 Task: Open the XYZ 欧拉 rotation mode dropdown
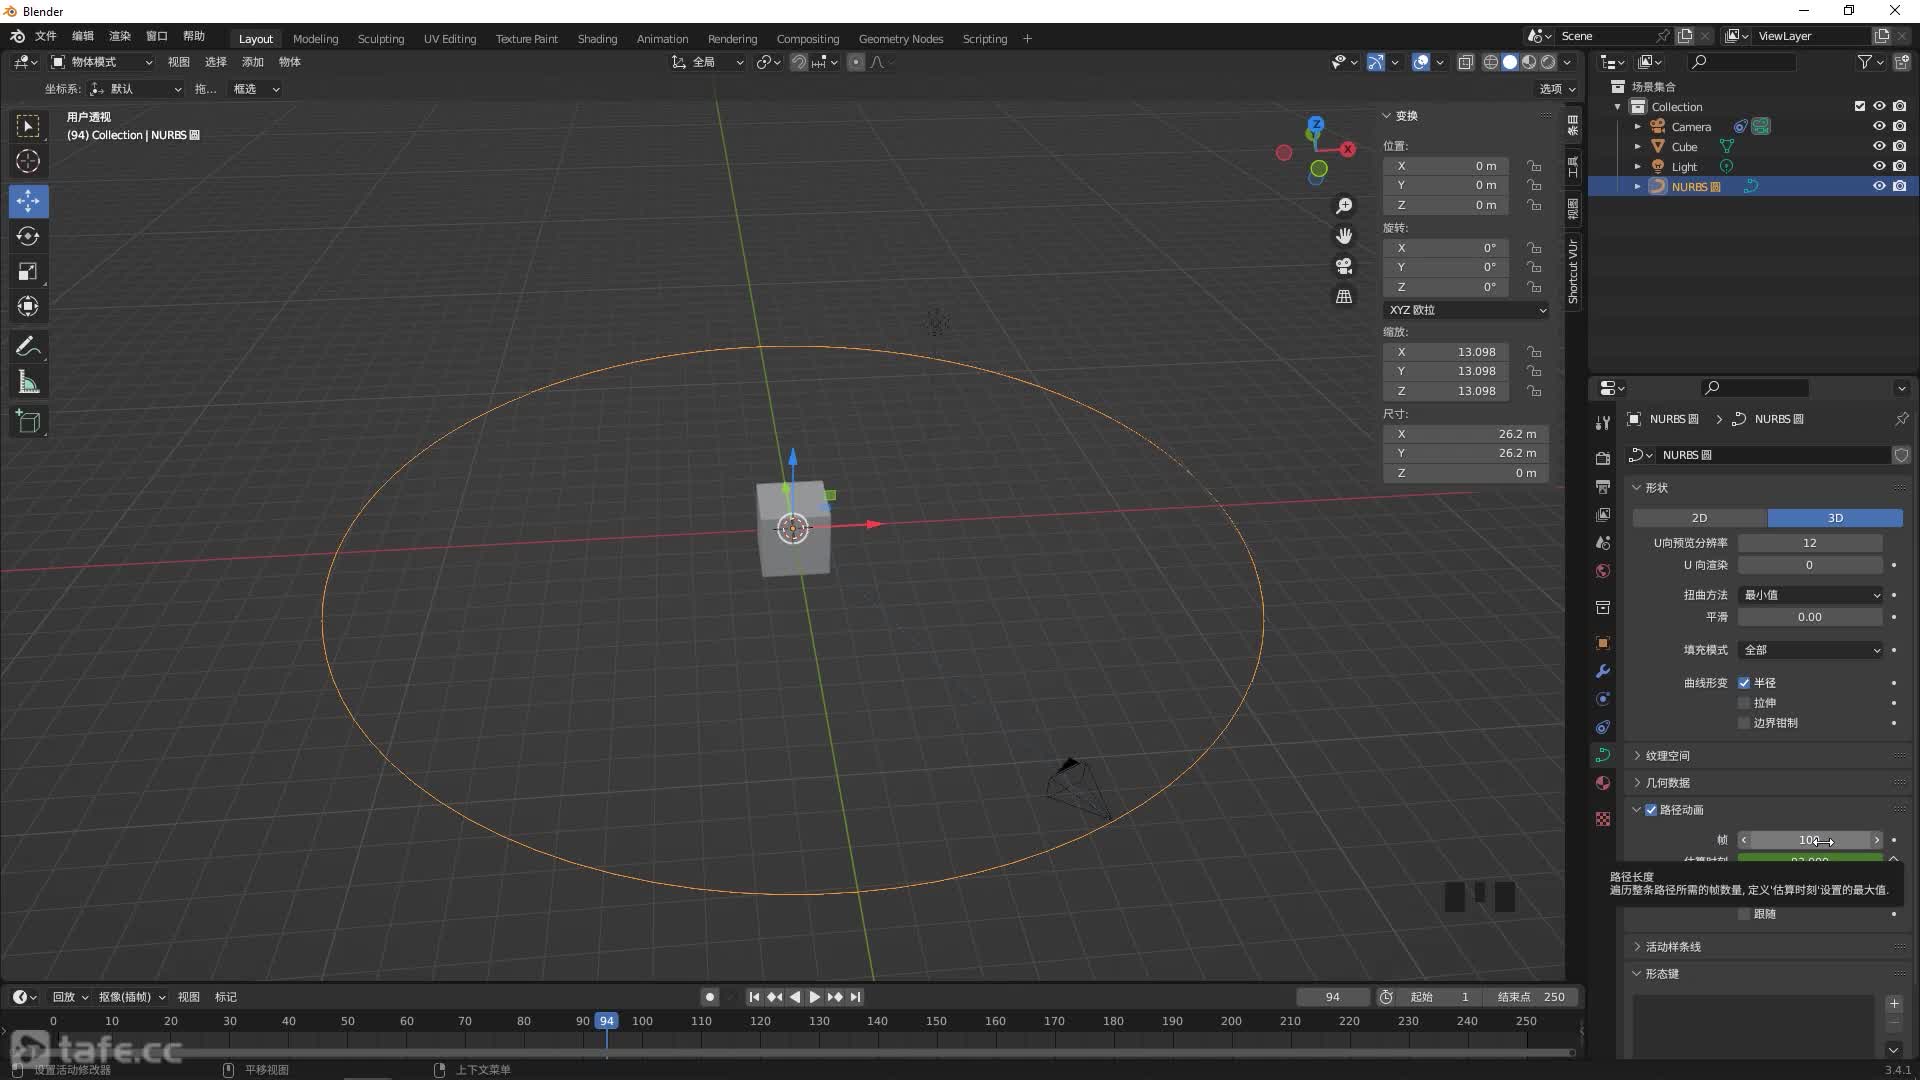pos(1467,310)
